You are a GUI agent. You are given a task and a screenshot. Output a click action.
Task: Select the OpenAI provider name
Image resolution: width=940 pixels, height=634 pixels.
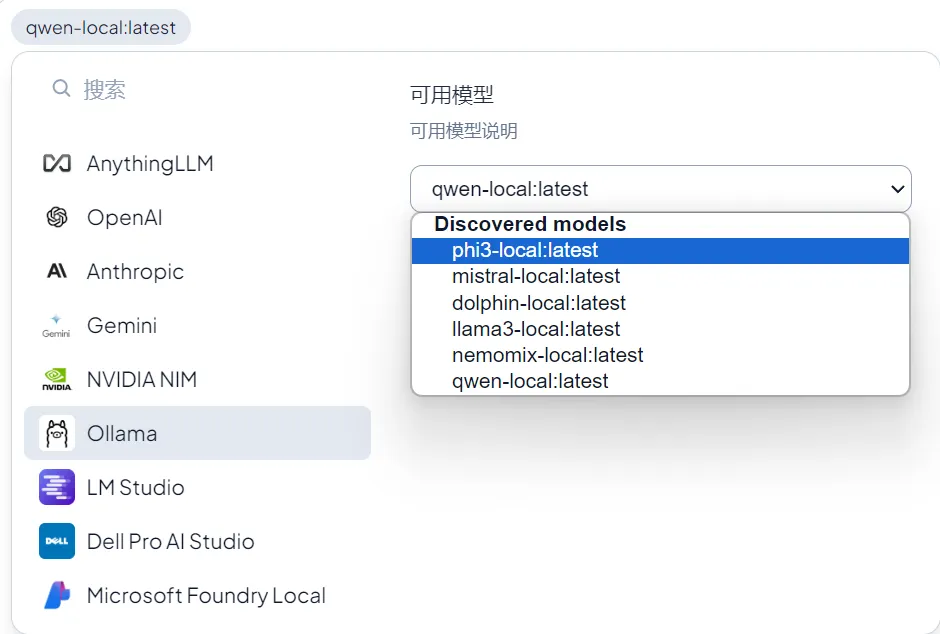pos(125,218)
